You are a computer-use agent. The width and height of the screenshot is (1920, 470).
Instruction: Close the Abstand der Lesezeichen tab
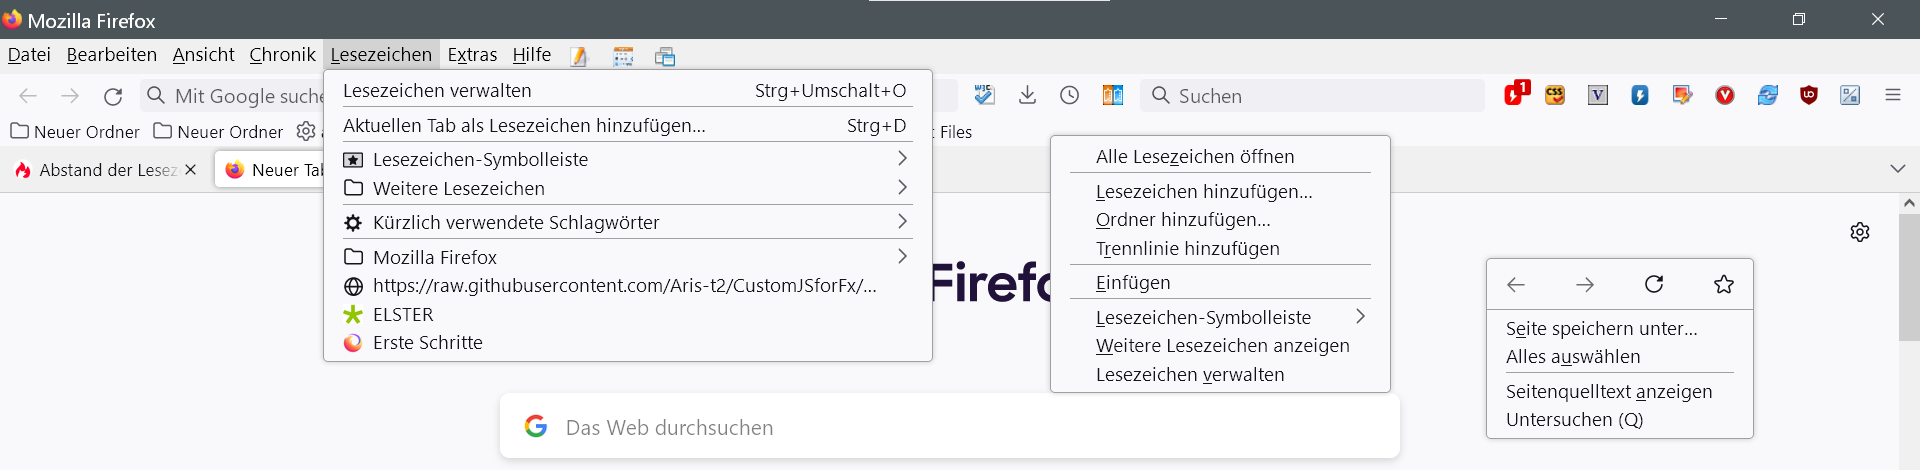coord(191,170)
